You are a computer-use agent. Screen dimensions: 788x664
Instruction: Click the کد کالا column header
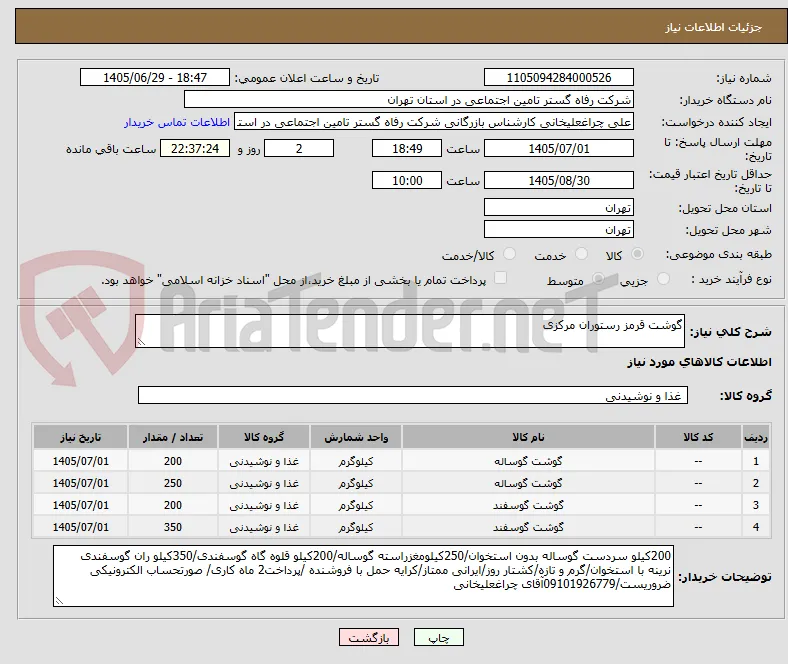[x=698, y=437]
